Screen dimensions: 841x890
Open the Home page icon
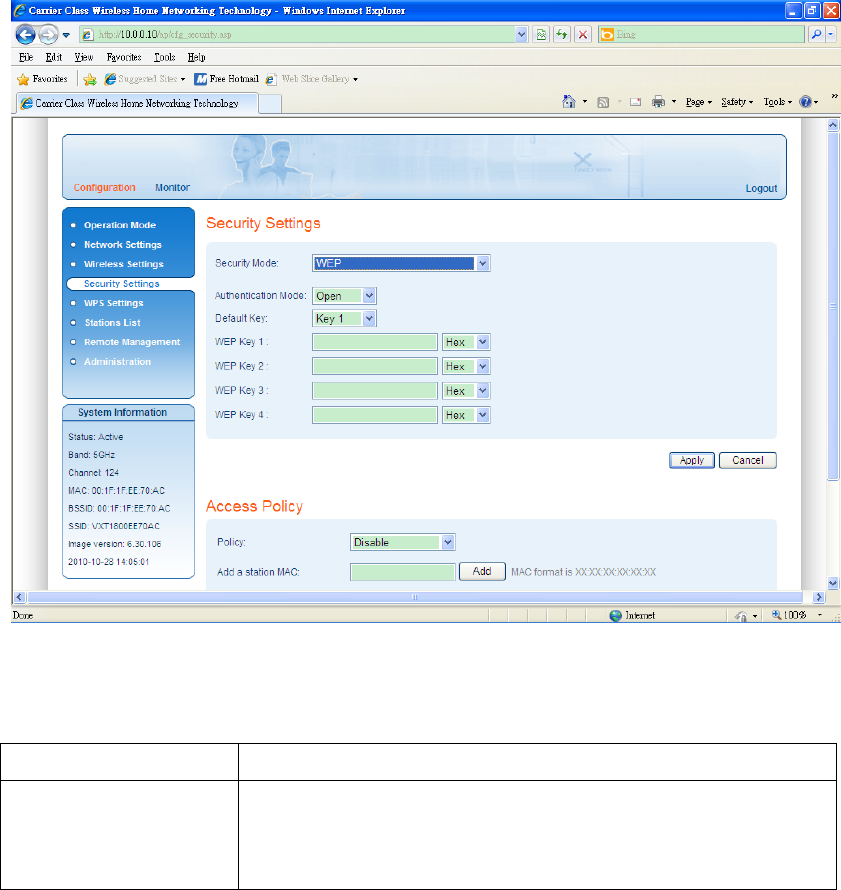tap(569, 102)
